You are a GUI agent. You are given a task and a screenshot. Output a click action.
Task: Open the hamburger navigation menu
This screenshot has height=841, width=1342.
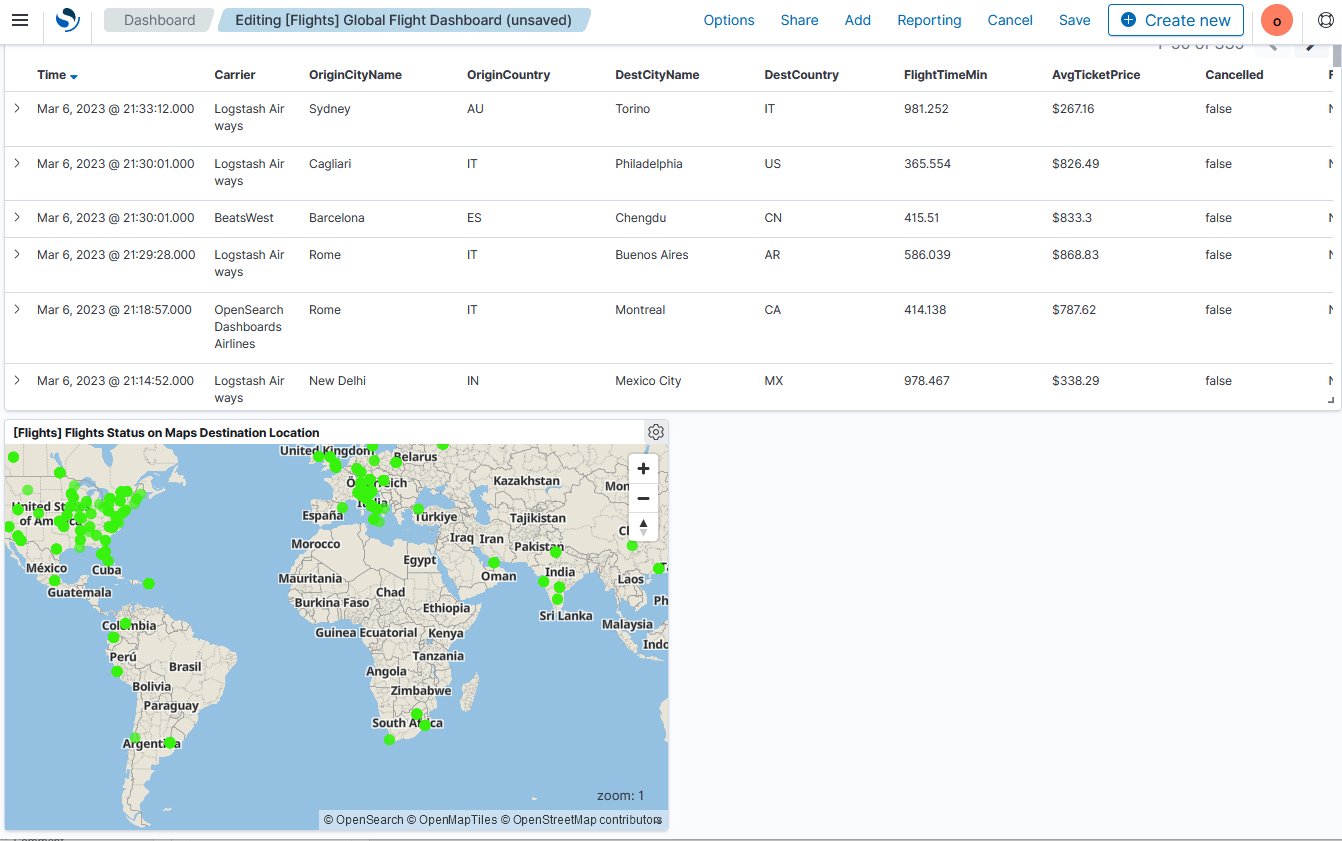20,20
